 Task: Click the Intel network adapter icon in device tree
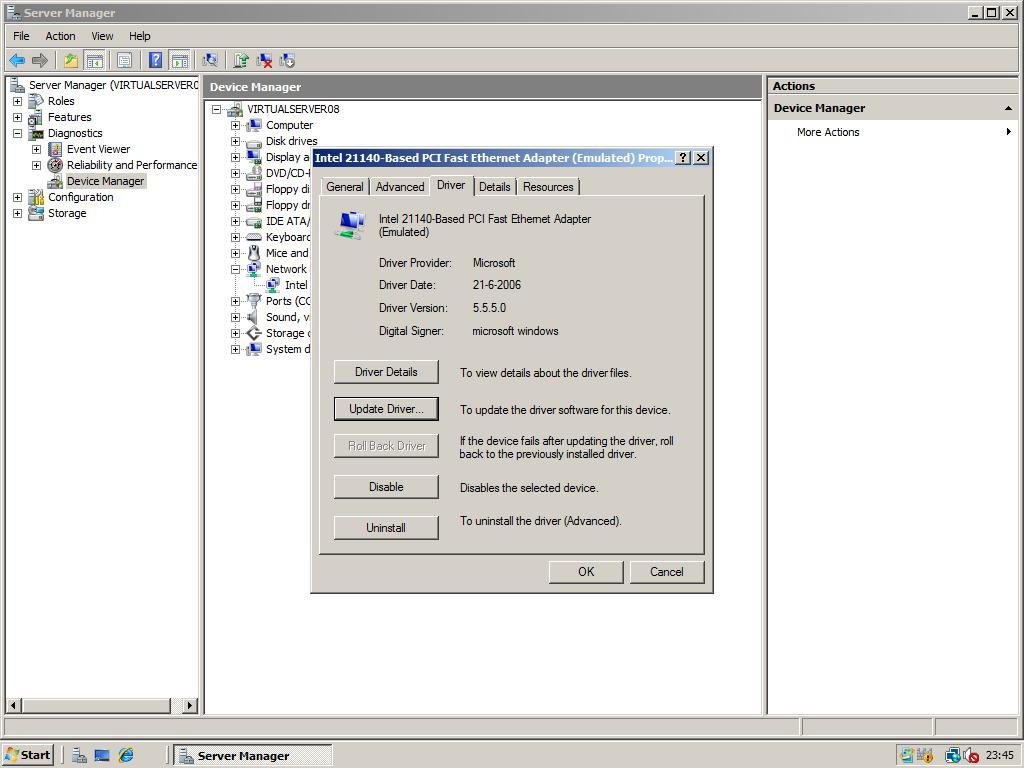click(273, 285)
